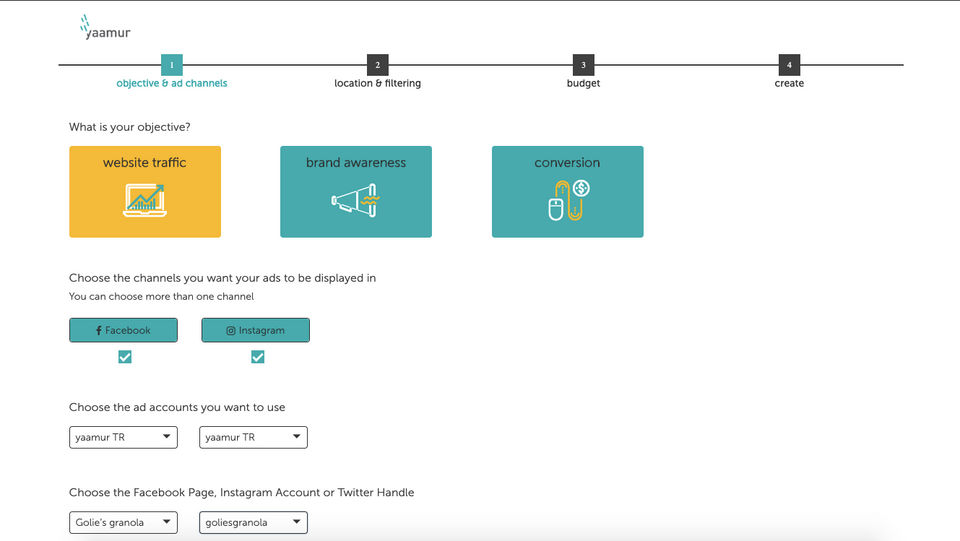
Task: Open the goliesgranola Instagram account dropdown
Action: click(x=253, y=522)
